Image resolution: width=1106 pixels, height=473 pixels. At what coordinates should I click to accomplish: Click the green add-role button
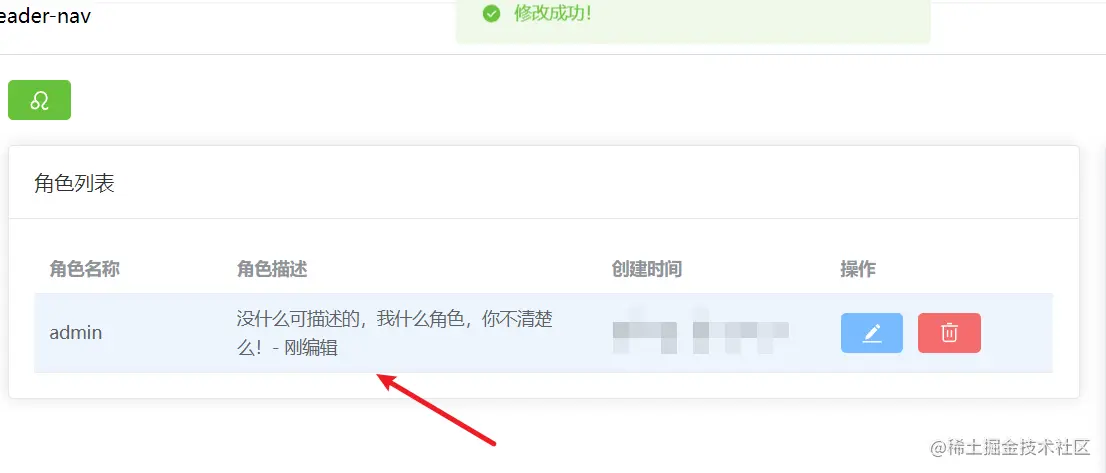pyautogui.click(x=40, y=100)
